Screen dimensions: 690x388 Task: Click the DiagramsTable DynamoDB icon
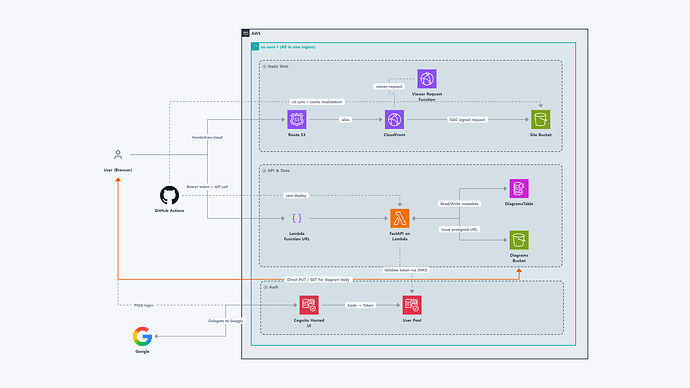(519, 188)
